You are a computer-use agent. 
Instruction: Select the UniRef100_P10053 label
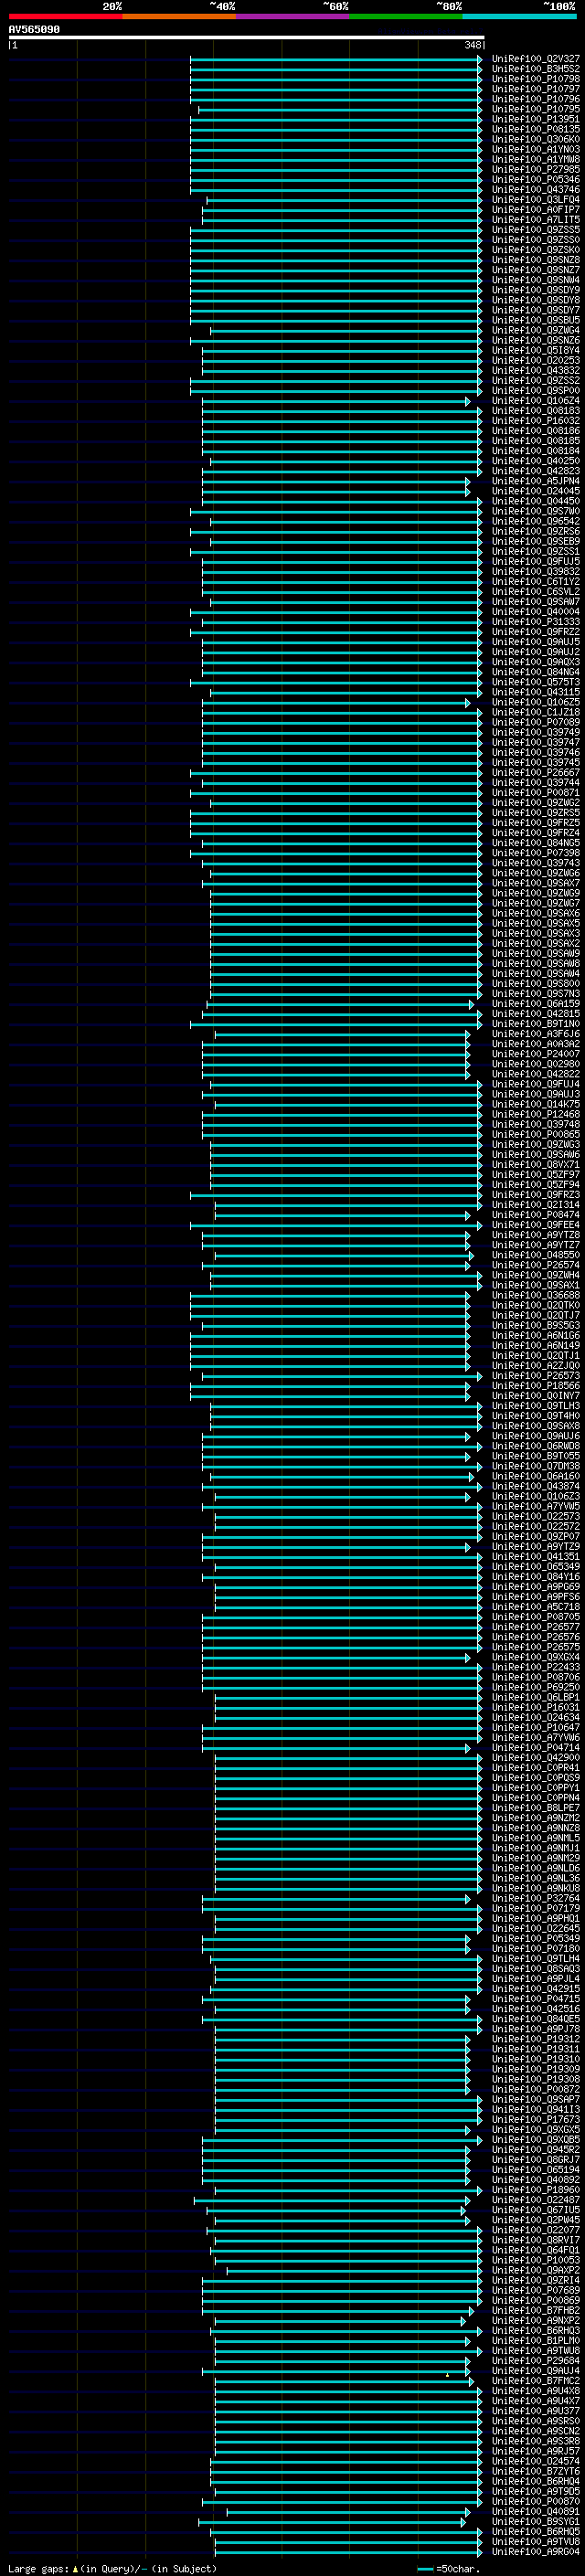[536, 2260]
